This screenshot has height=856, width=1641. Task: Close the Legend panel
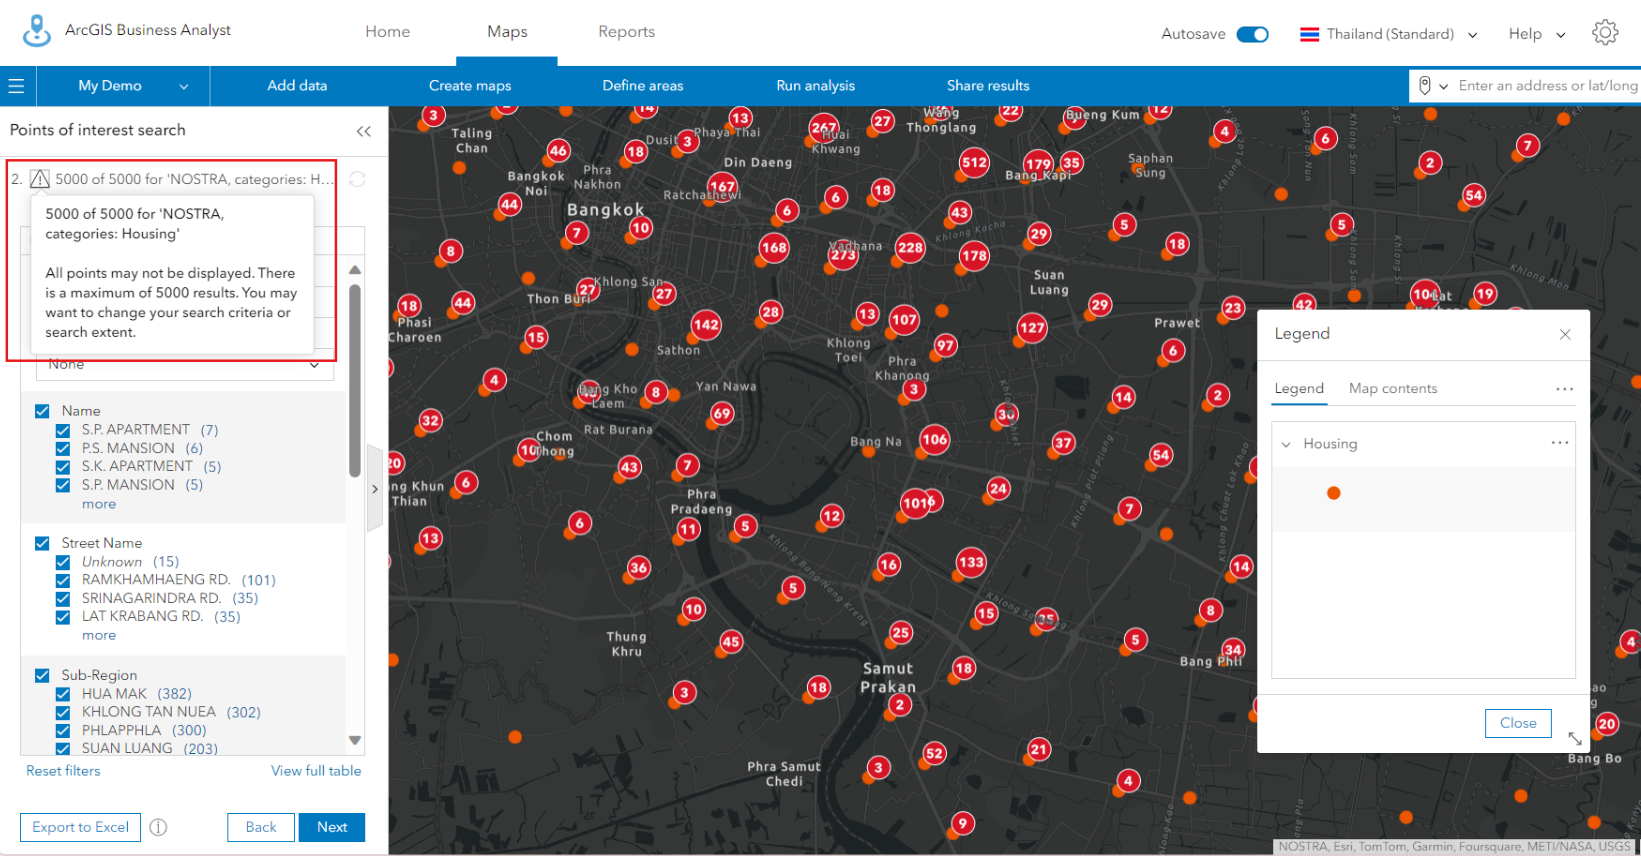click(1565, 334)
